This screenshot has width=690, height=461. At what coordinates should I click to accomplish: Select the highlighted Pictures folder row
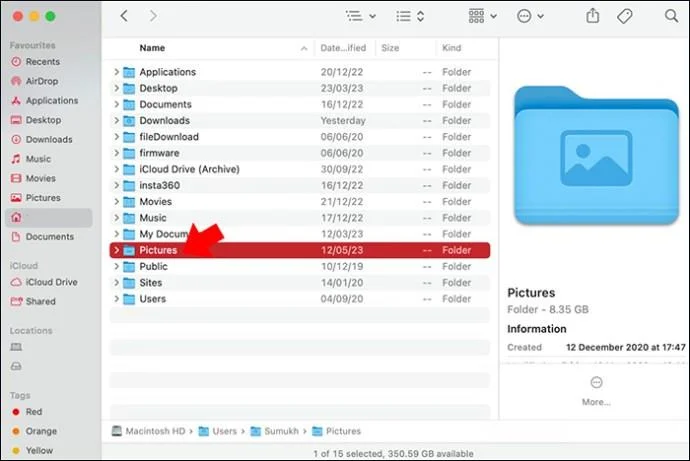click(300, 250)
